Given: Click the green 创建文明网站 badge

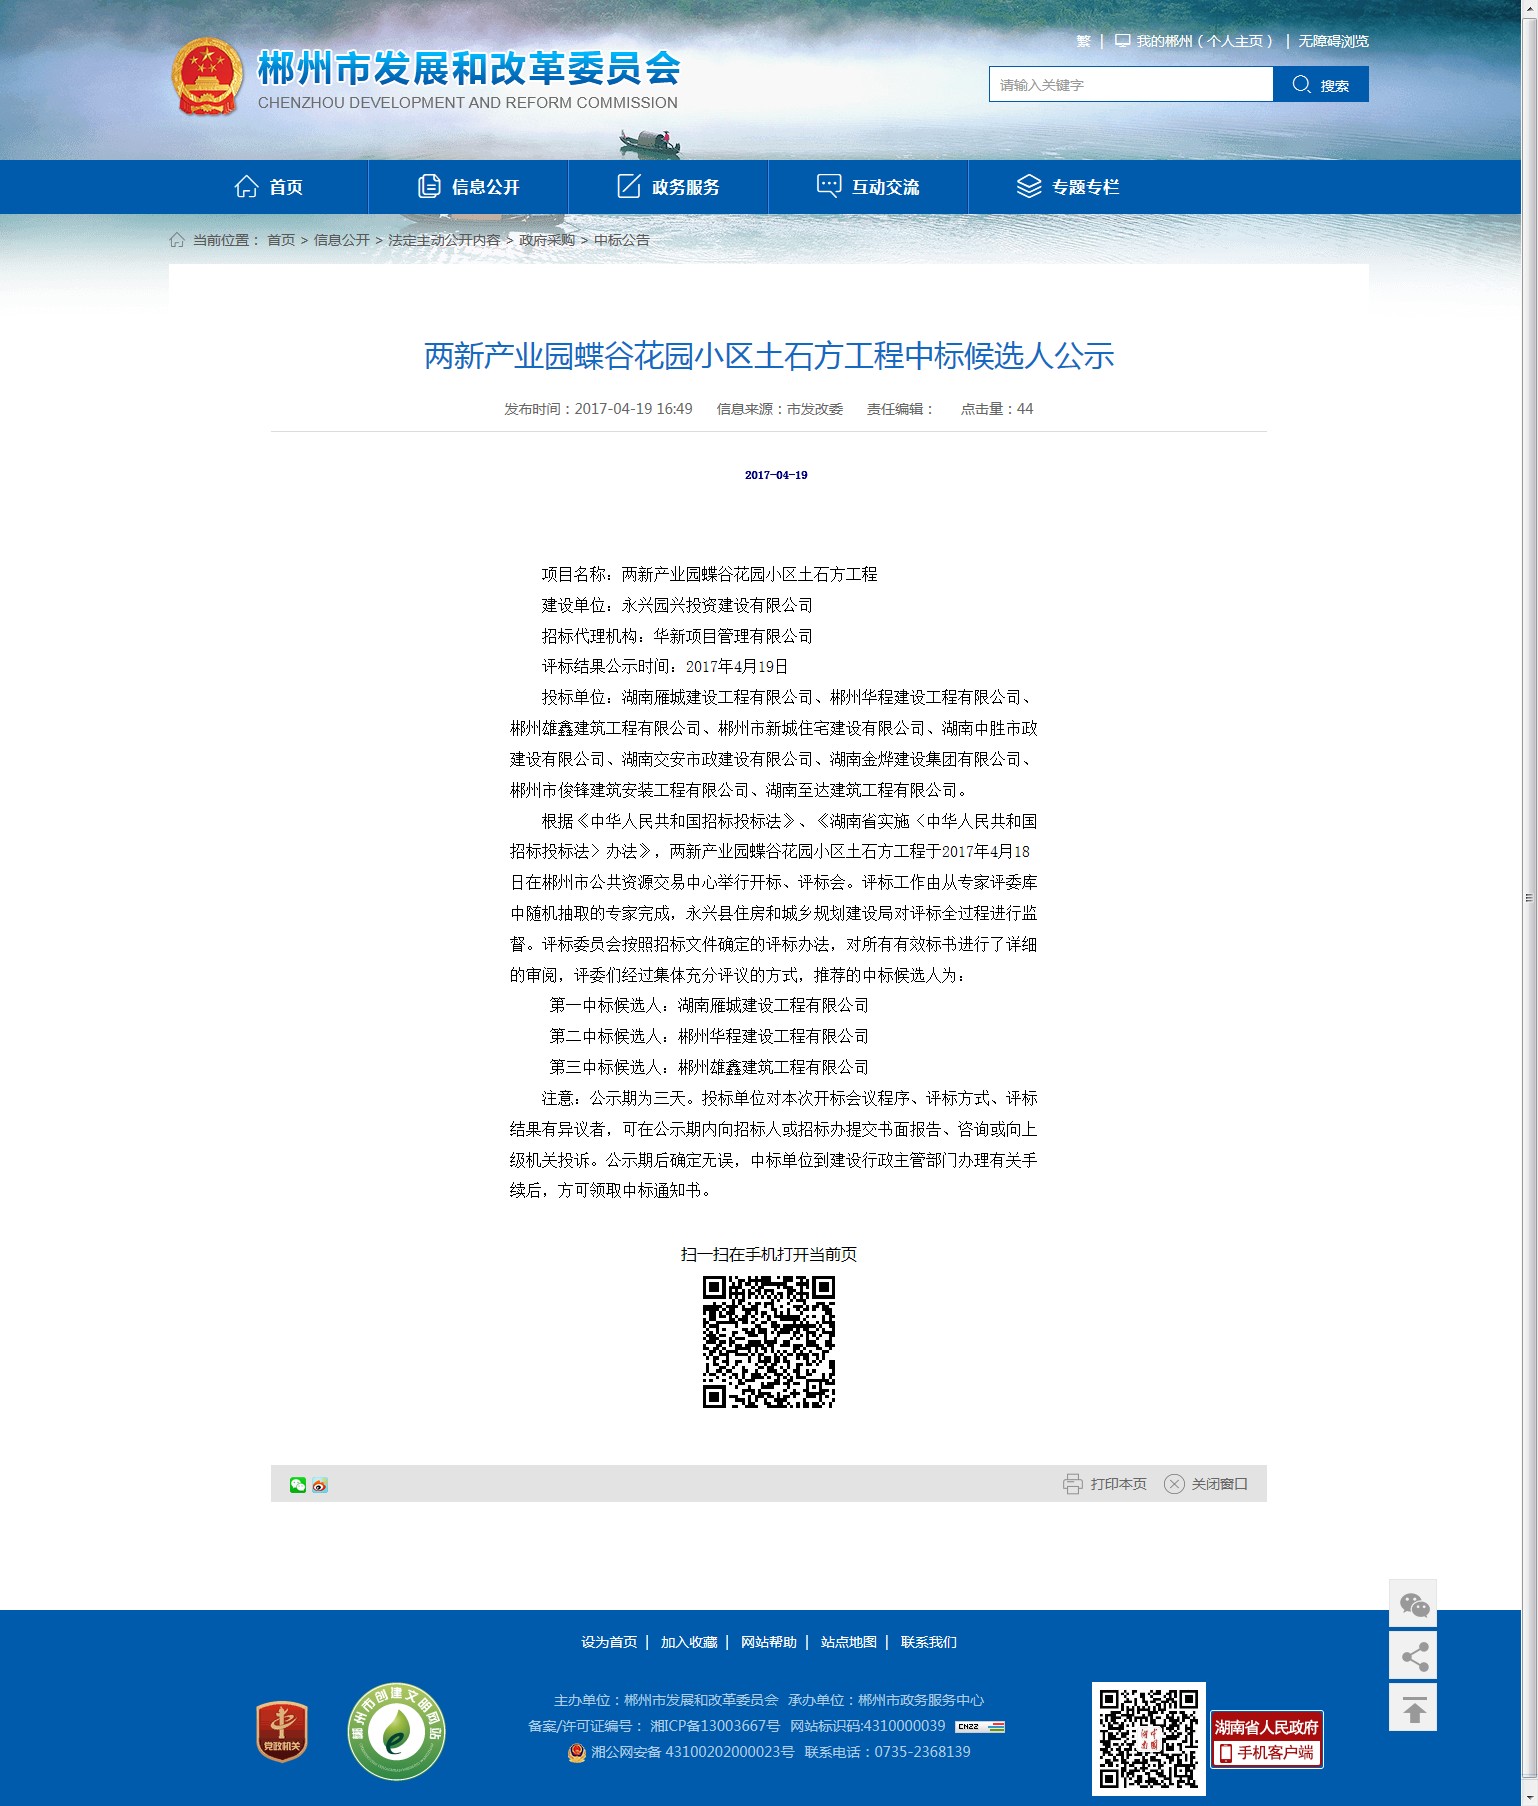Looking at the screenshot, I should coord(397,1731).
